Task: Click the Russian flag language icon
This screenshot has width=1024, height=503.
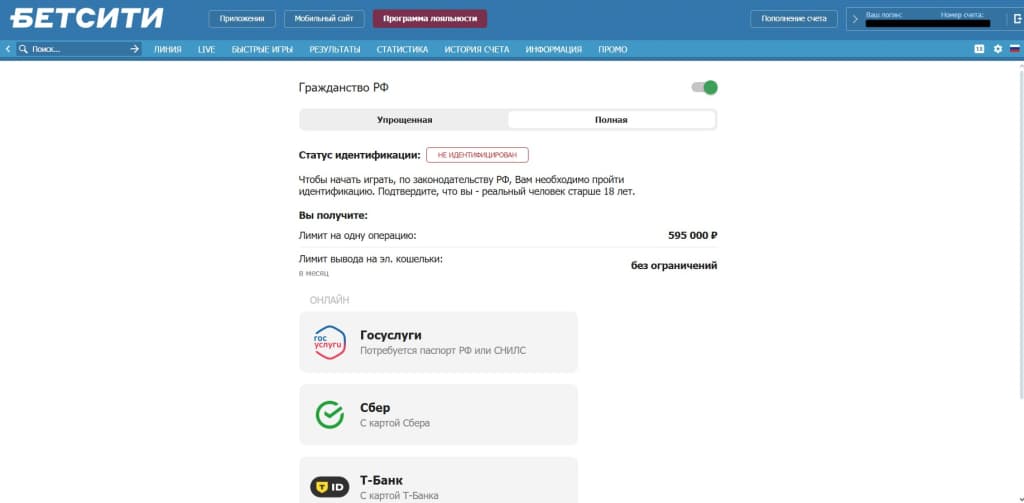Action: pos(1015,49)
